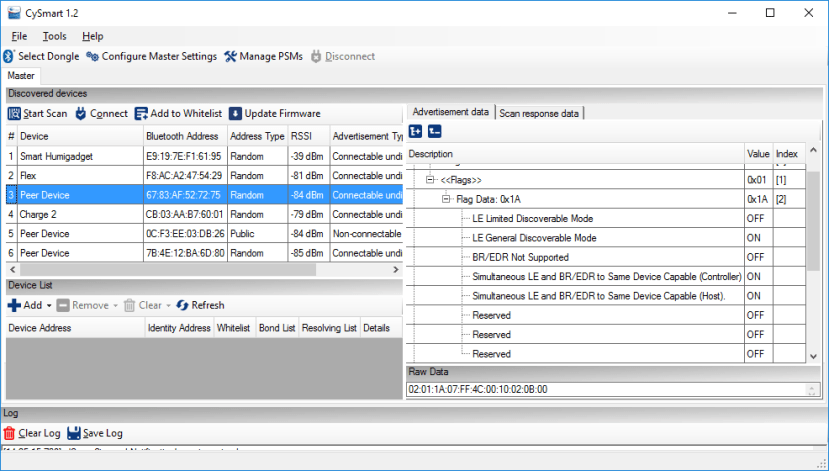This screenshot has height=471, width=829.
Task: Click scroll down arrow of advertisement tree
Action: pyautogui.click(x=814, y=356)
